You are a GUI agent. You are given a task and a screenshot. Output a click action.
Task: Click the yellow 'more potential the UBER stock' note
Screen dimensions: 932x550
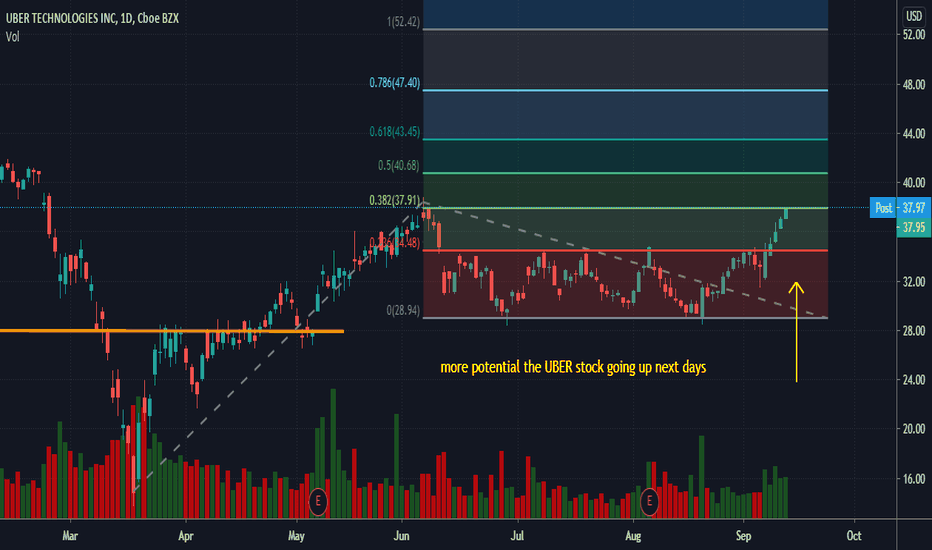(573, 367)
